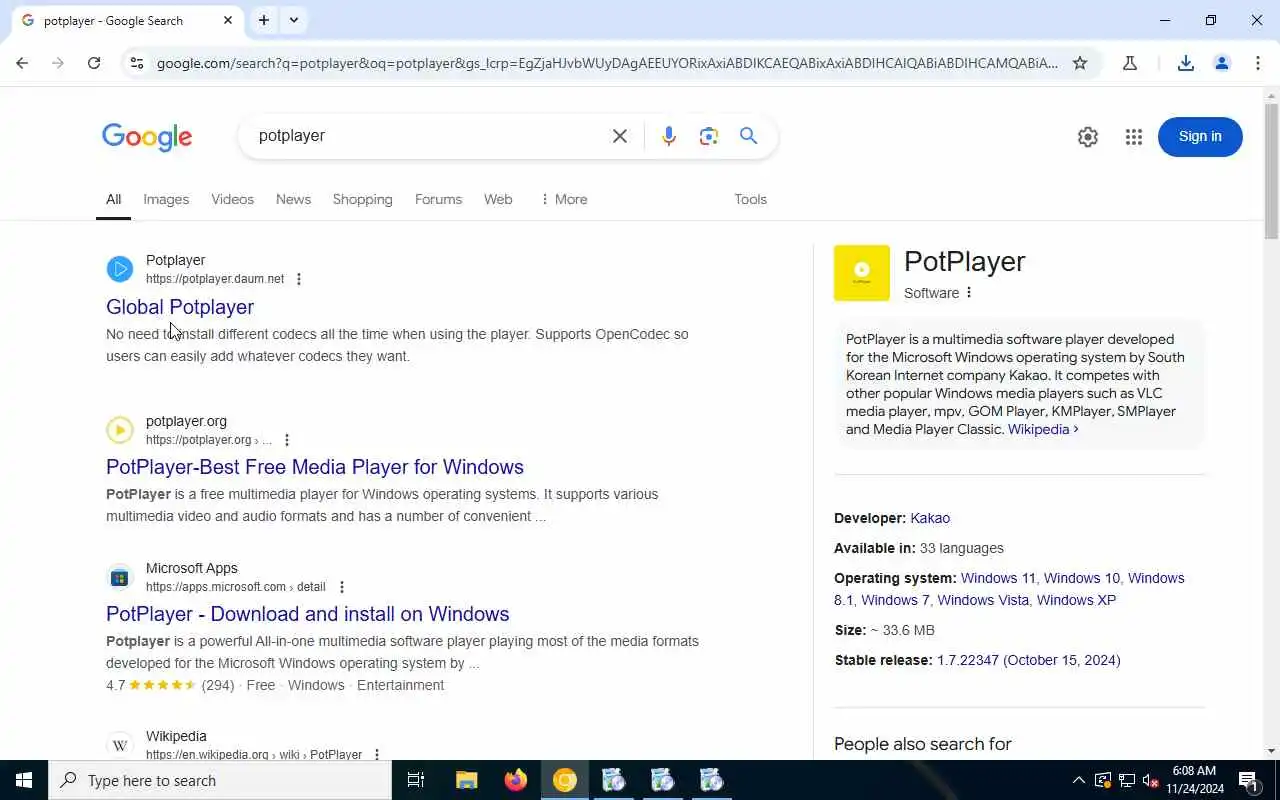The image size is (1280, 800).
Task: Search by voice microphone icon
Action: [x=669, y=136]
